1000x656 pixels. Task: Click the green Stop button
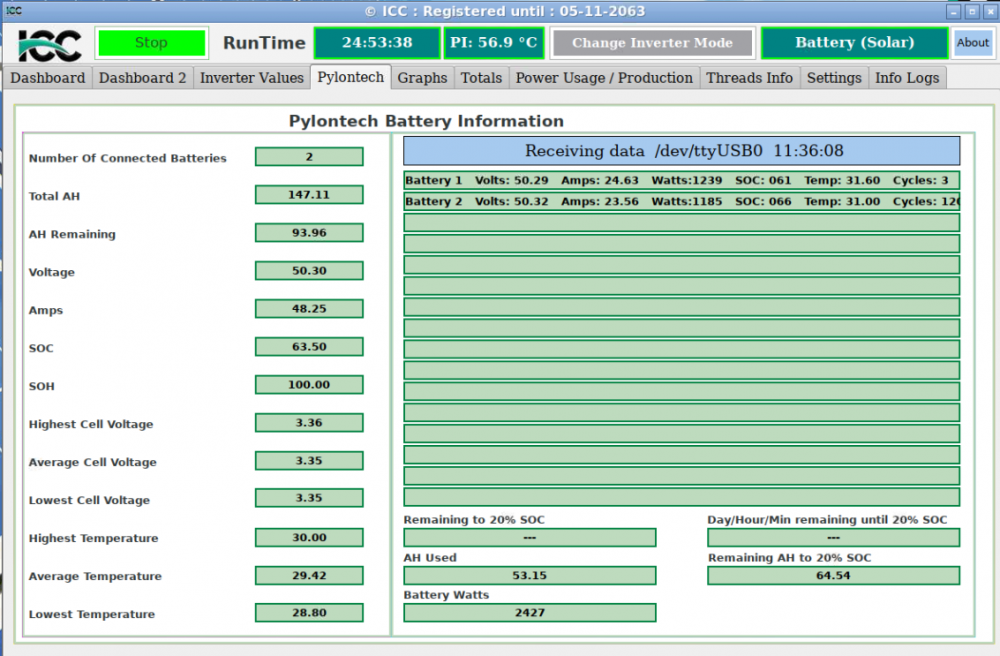click(151, 43)
